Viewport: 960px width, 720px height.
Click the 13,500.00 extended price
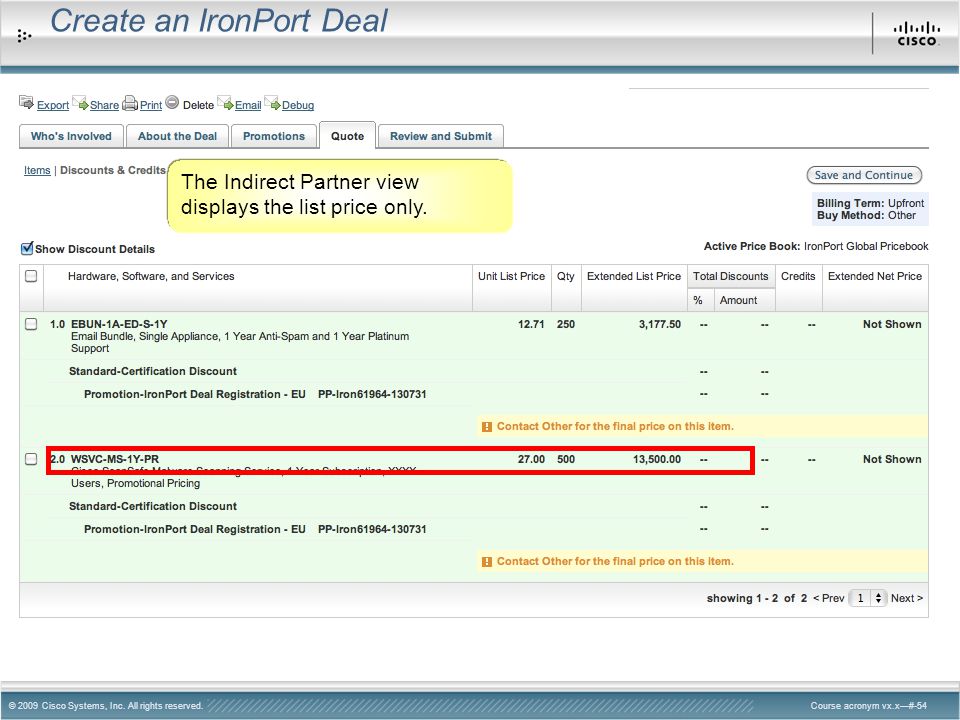click(x=657, y=459)
